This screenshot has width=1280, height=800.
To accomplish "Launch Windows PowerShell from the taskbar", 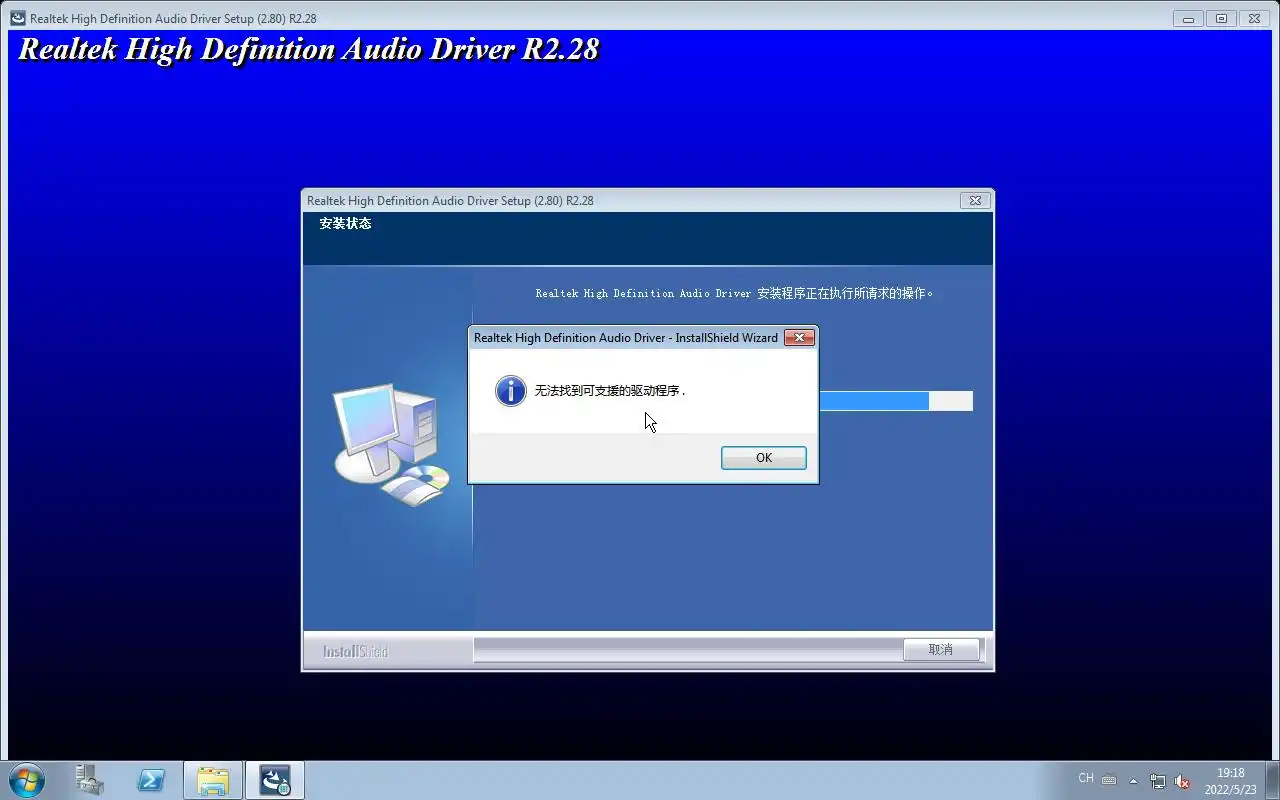I will [151, 780].
